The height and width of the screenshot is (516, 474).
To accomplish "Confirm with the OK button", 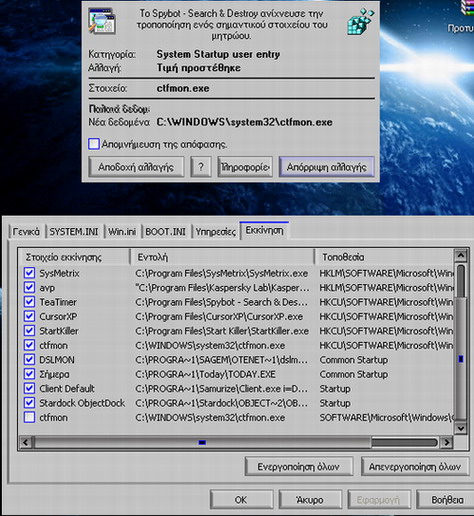I will 241,500.
